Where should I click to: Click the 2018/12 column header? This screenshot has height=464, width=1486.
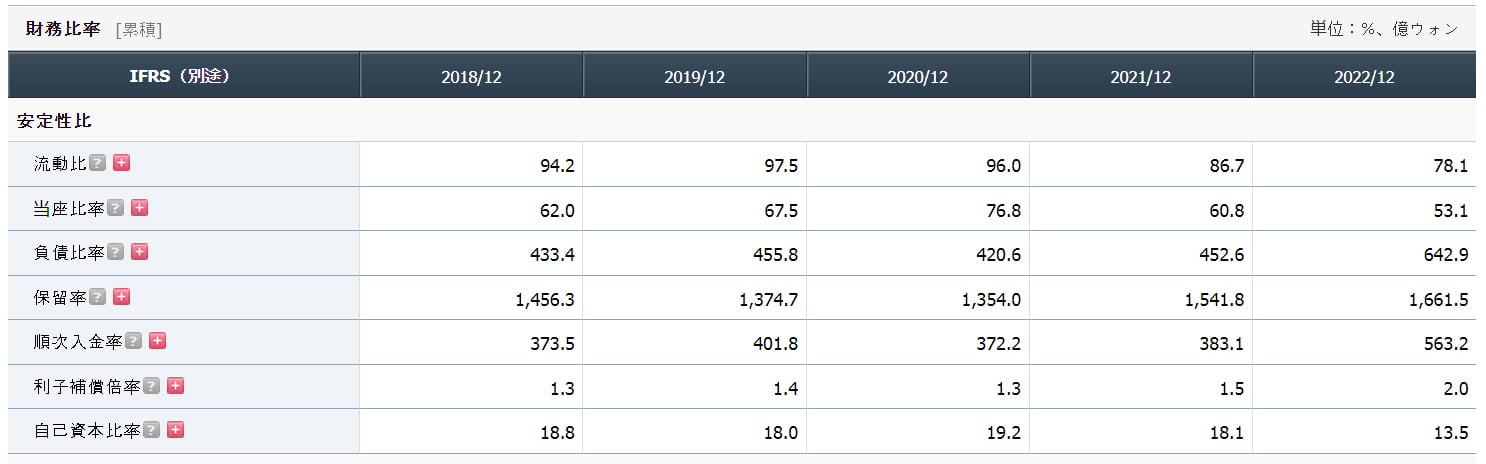click(471, 76)
